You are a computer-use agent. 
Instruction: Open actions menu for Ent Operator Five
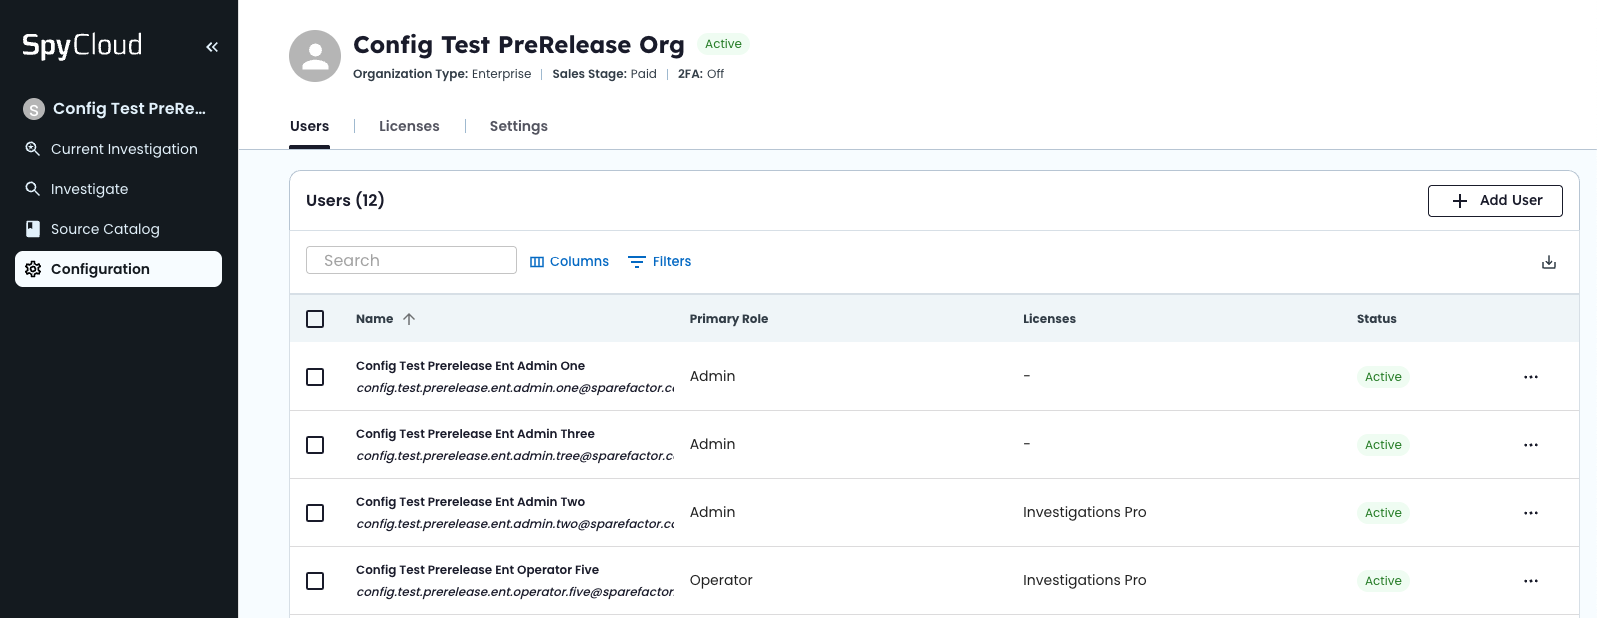(x=1531, y=581)
